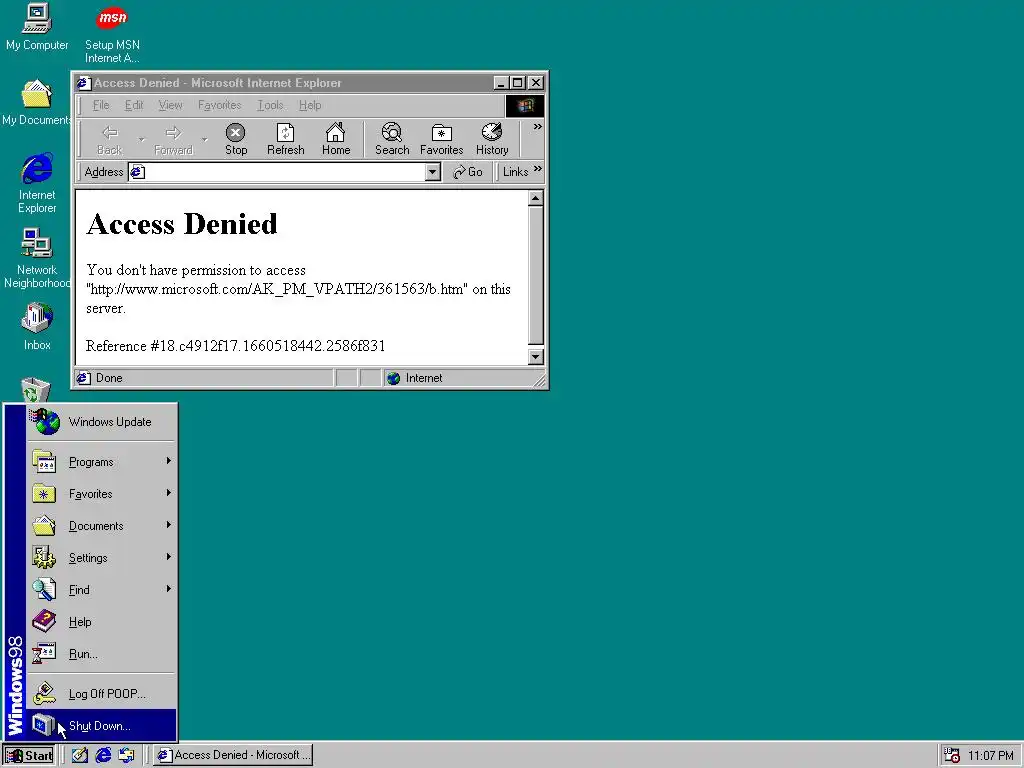Click the Internet Explorer title bar icon
The image size is (1024, 768).
pyautogui.click(x=83, y=83)
